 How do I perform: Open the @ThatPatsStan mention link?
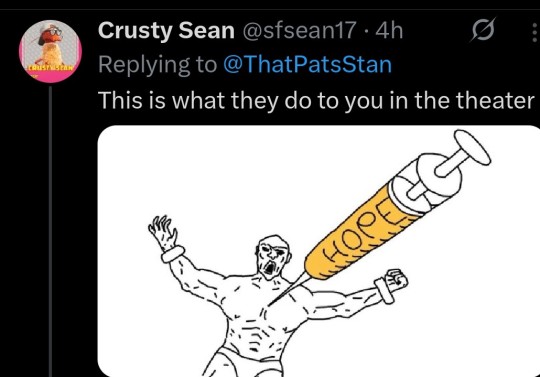point(308,64)
